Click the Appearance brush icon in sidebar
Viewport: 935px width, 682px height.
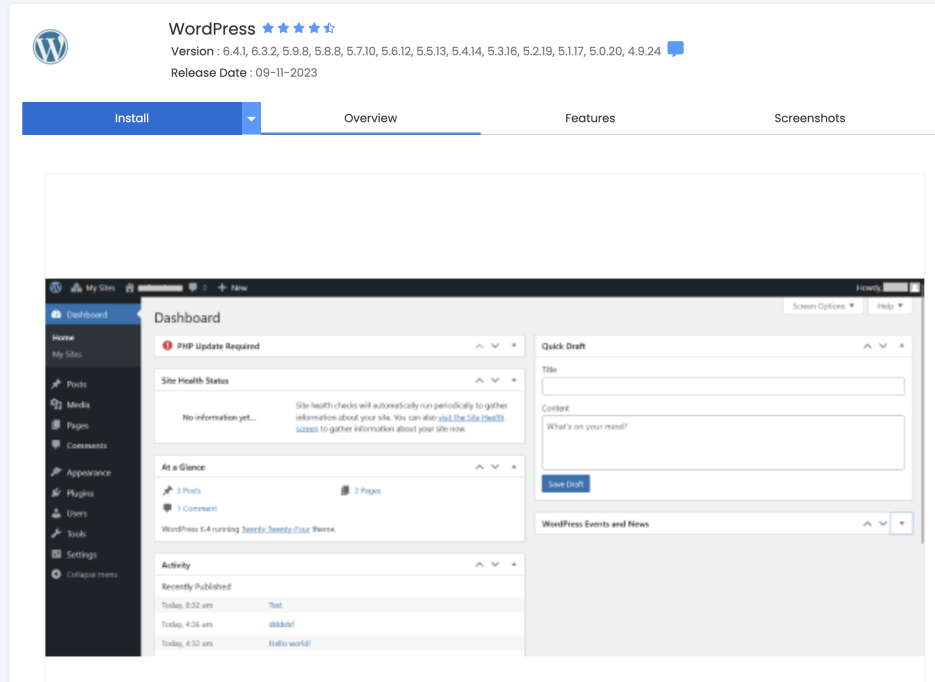coord(56,472)
